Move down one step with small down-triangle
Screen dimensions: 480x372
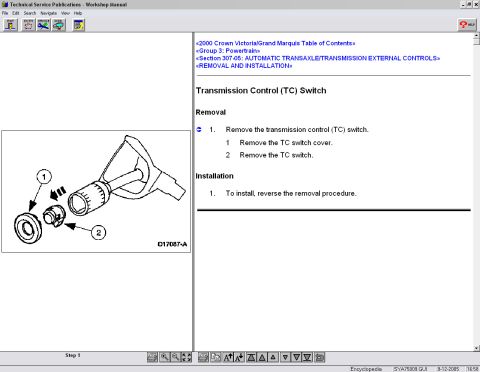[x=285, y=357]
